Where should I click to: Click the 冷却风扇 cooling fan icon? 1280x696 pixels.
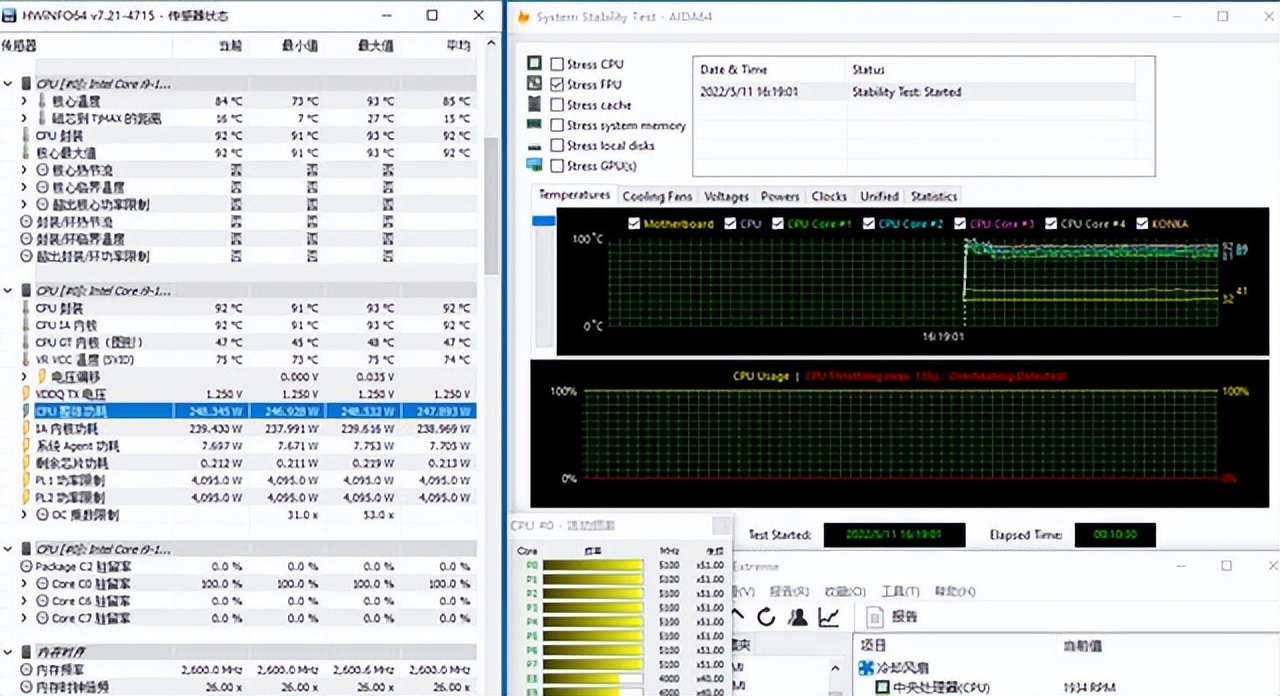tap(866, 667)
